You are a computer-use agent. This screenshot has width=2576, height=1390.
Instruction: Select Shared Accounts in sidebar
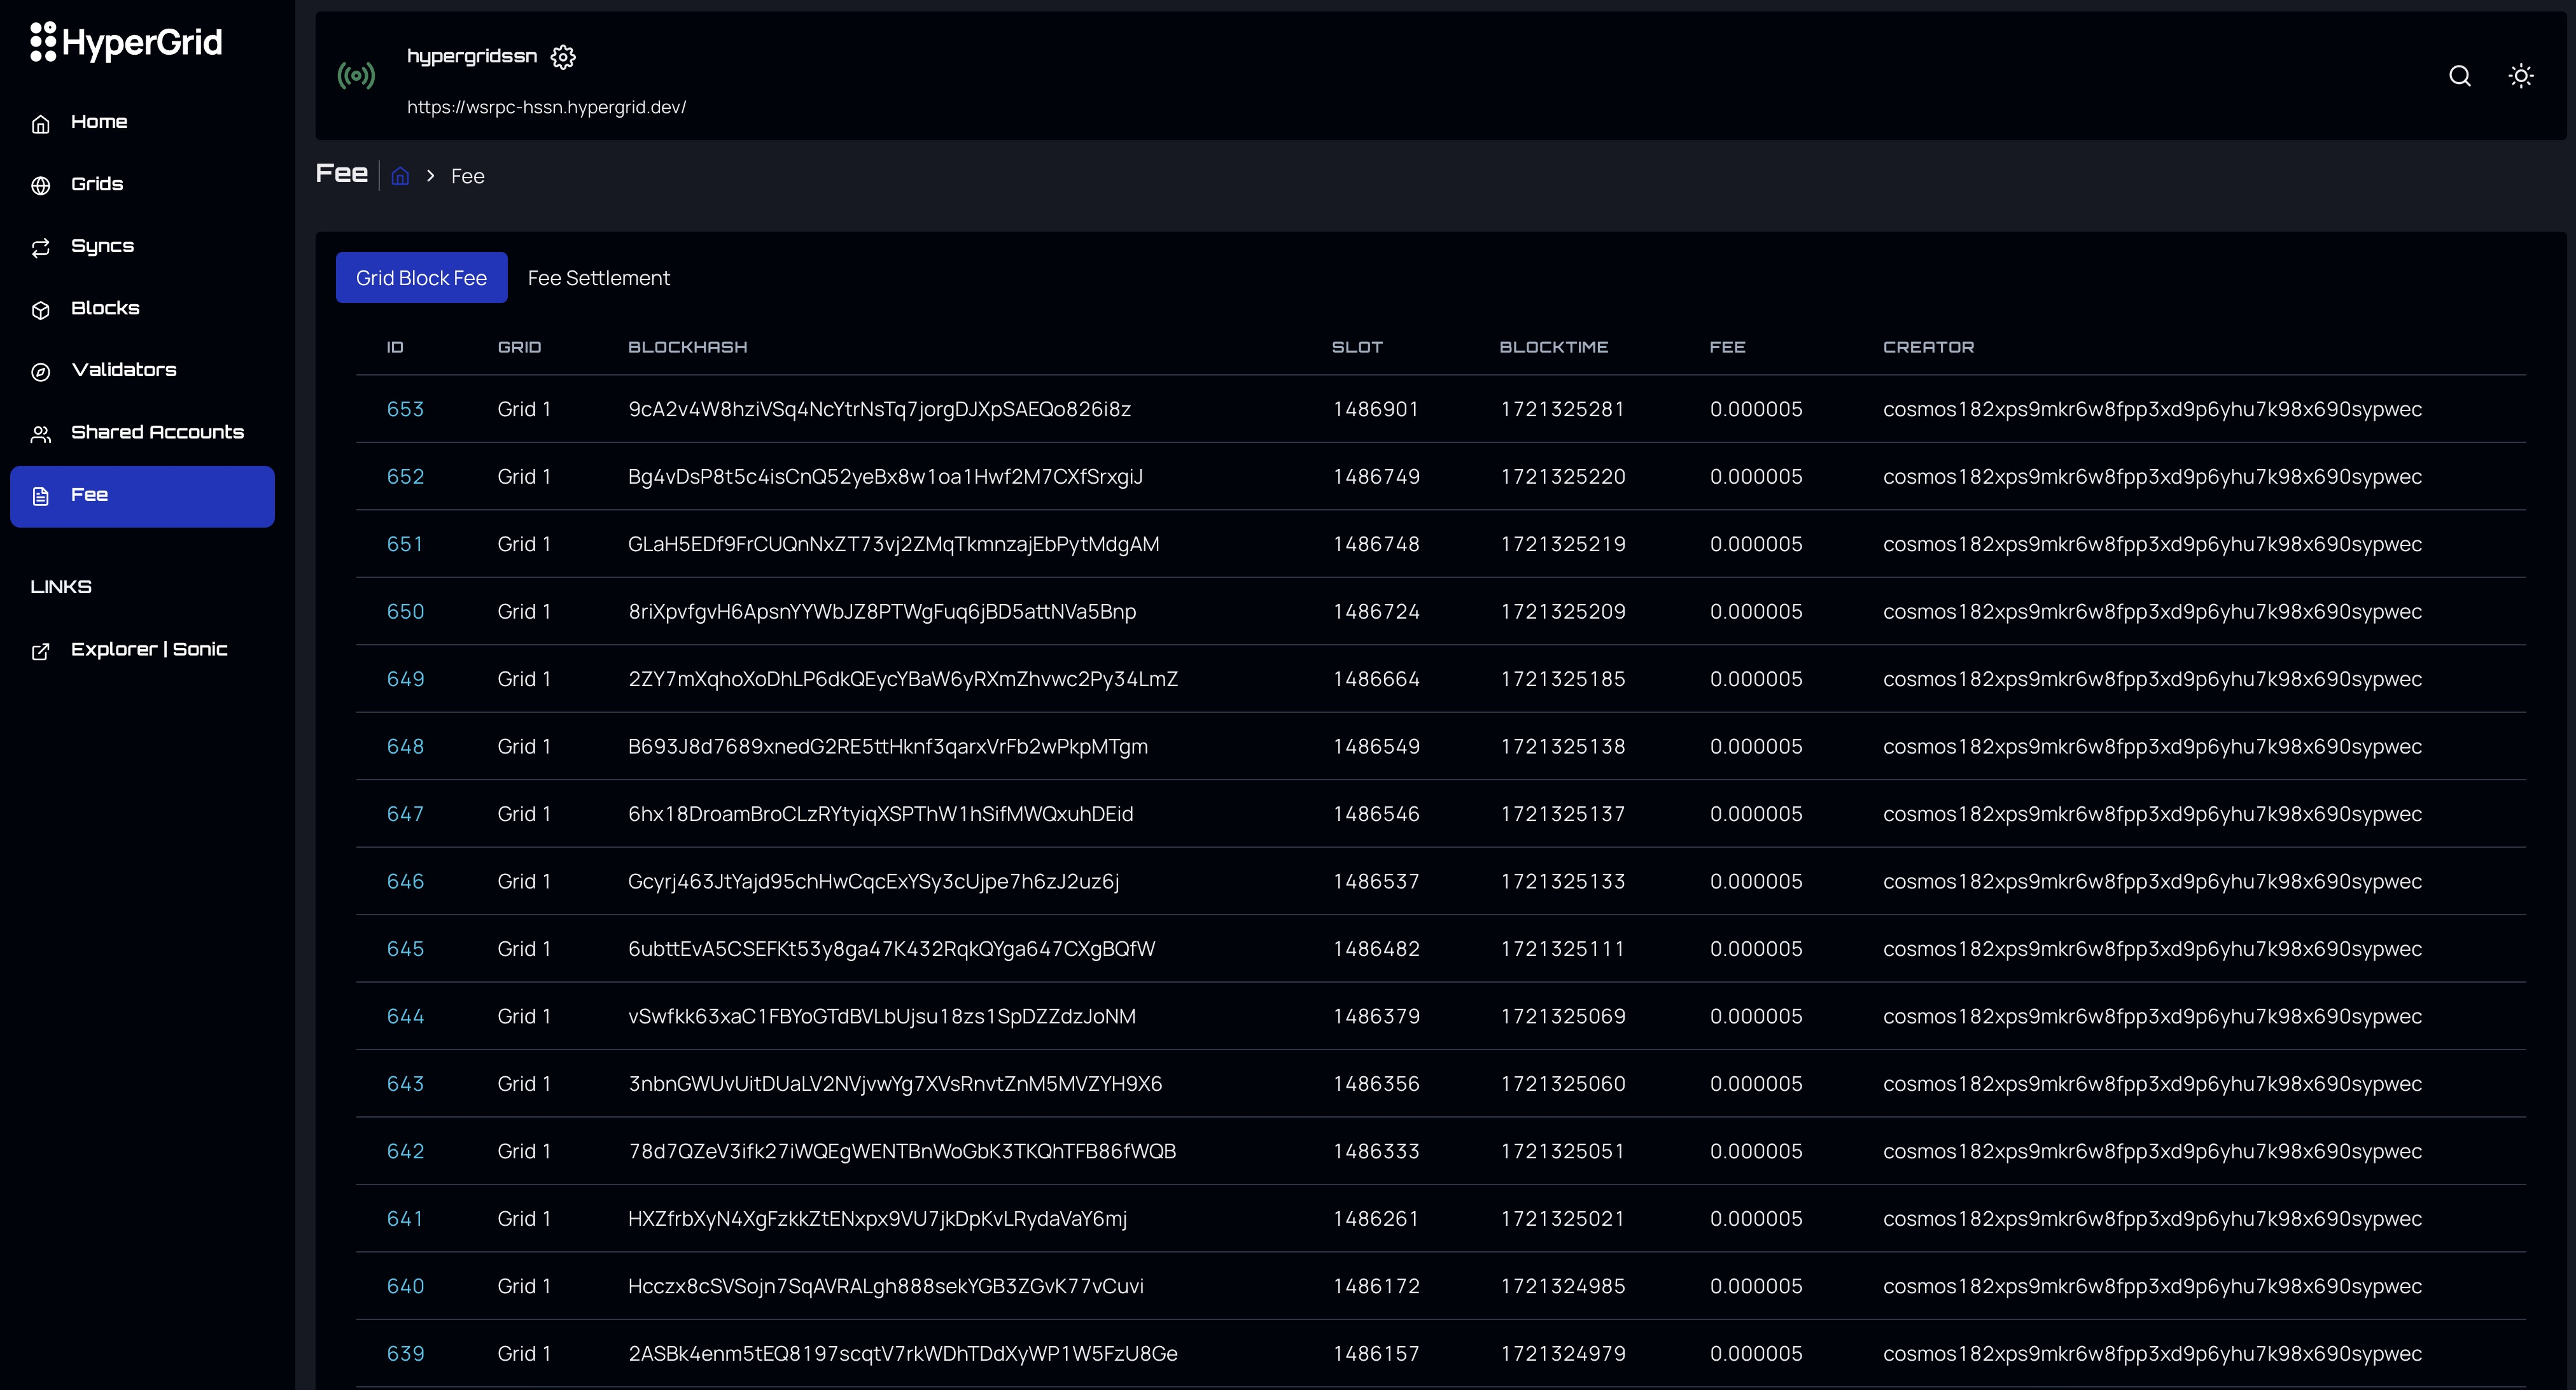coord(157,432)
